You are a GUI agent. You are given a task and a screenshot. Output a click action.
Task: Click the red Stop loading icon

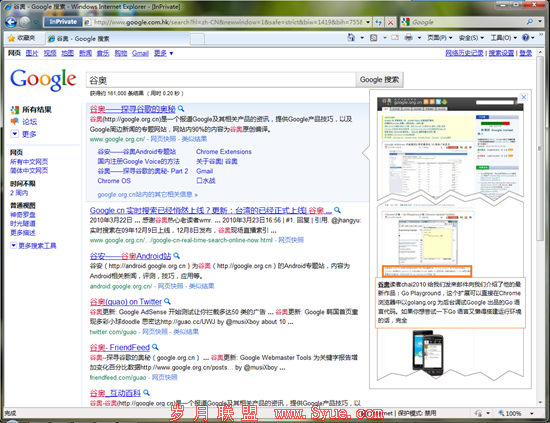(390, 22)
